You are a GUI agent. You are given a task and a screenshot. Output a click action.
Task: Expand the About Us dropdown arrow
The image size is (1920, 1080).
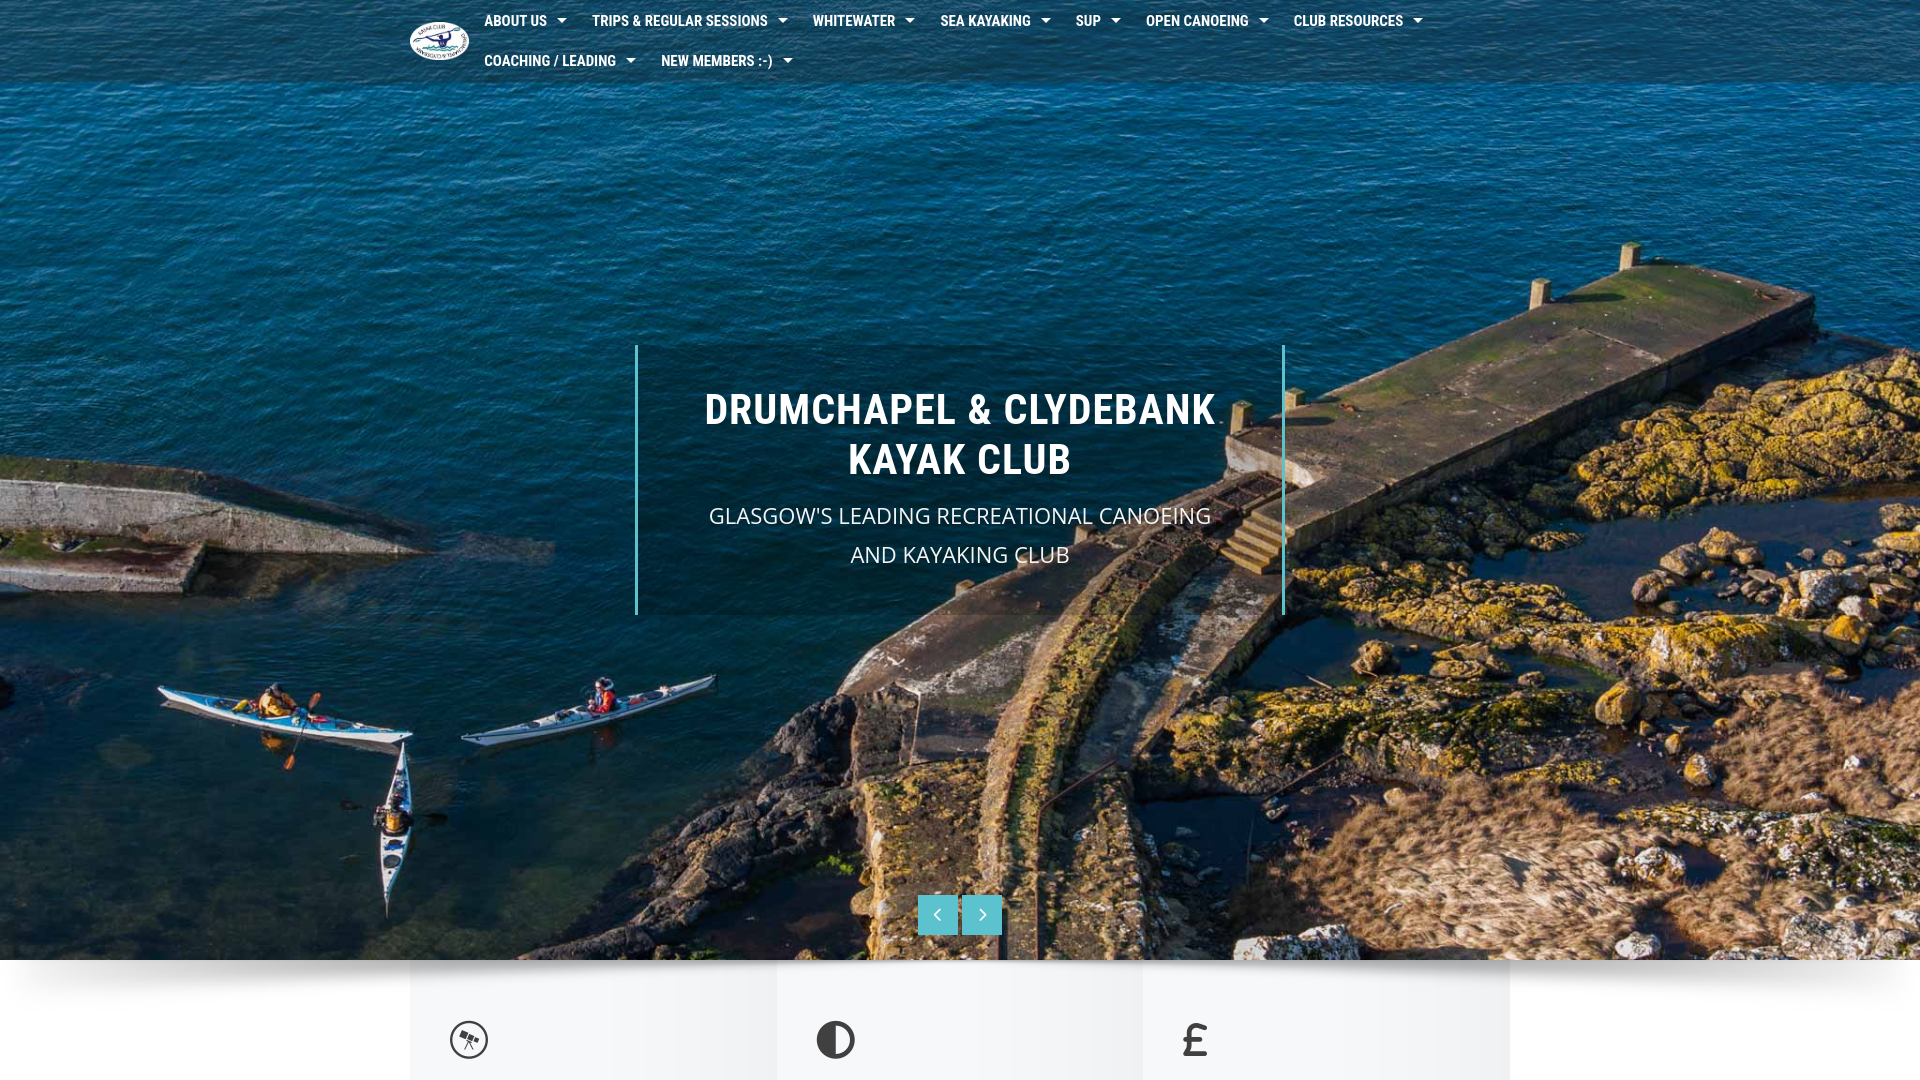(562, 21)
